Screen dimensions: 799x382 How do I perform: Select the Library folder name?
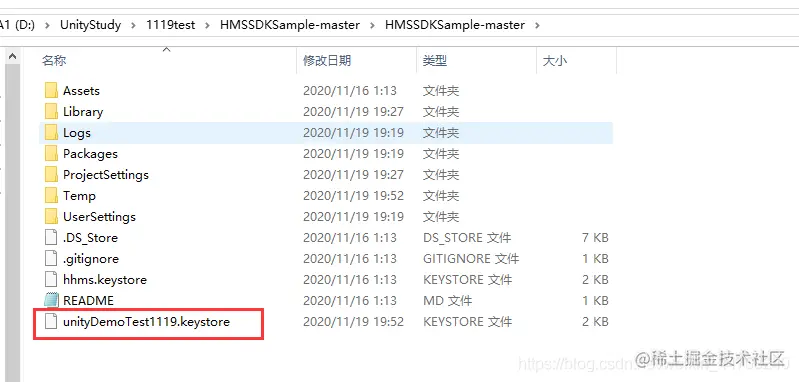tap(83, 112)
